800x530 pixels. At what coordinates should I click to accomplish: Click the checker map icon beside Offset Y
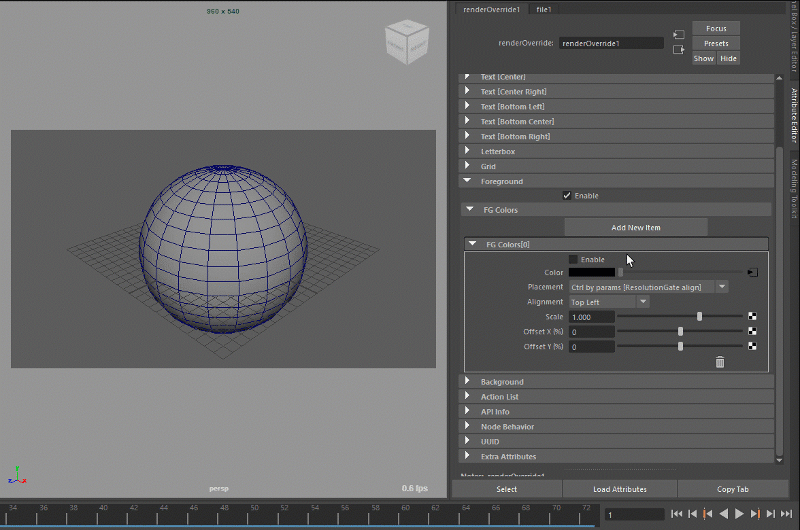(752, 347)
